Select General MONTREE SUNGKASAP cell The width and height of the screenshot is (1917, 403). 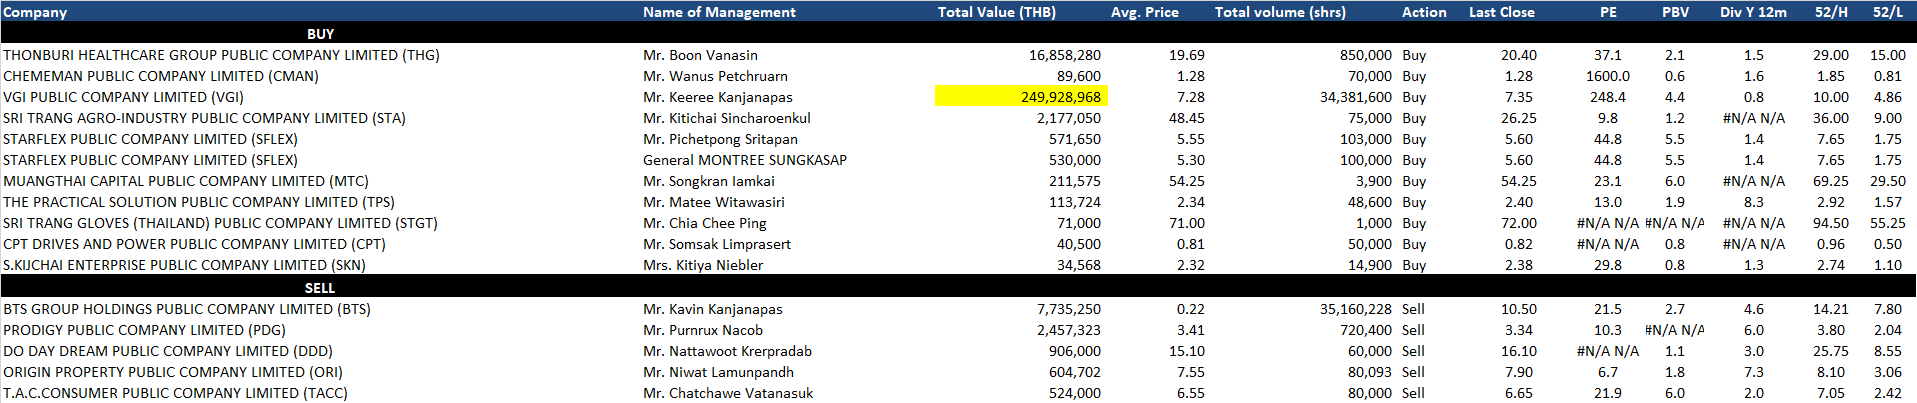click(744, 160)
